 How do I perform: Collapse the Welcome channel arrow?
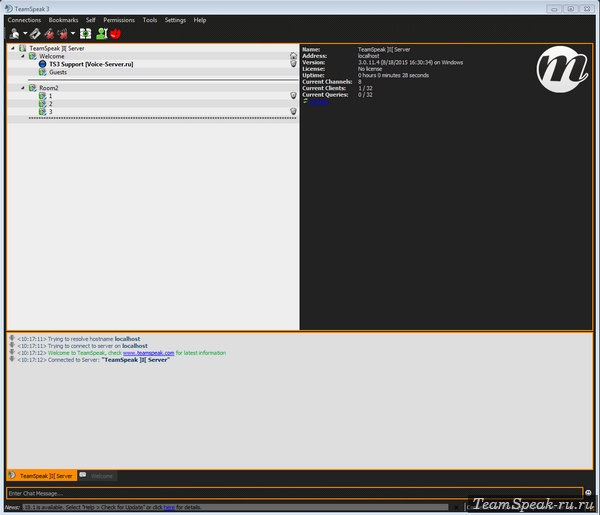pyautogui.click(x=23, y=56)
